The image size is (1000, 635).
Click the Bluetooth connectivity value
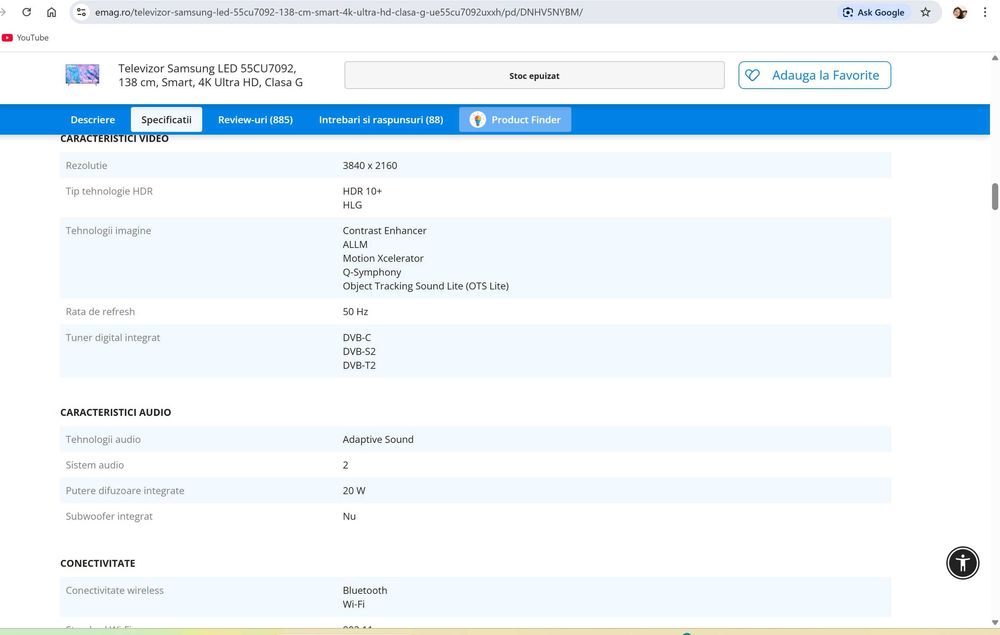pyautogui.click(x=365, y=590)
